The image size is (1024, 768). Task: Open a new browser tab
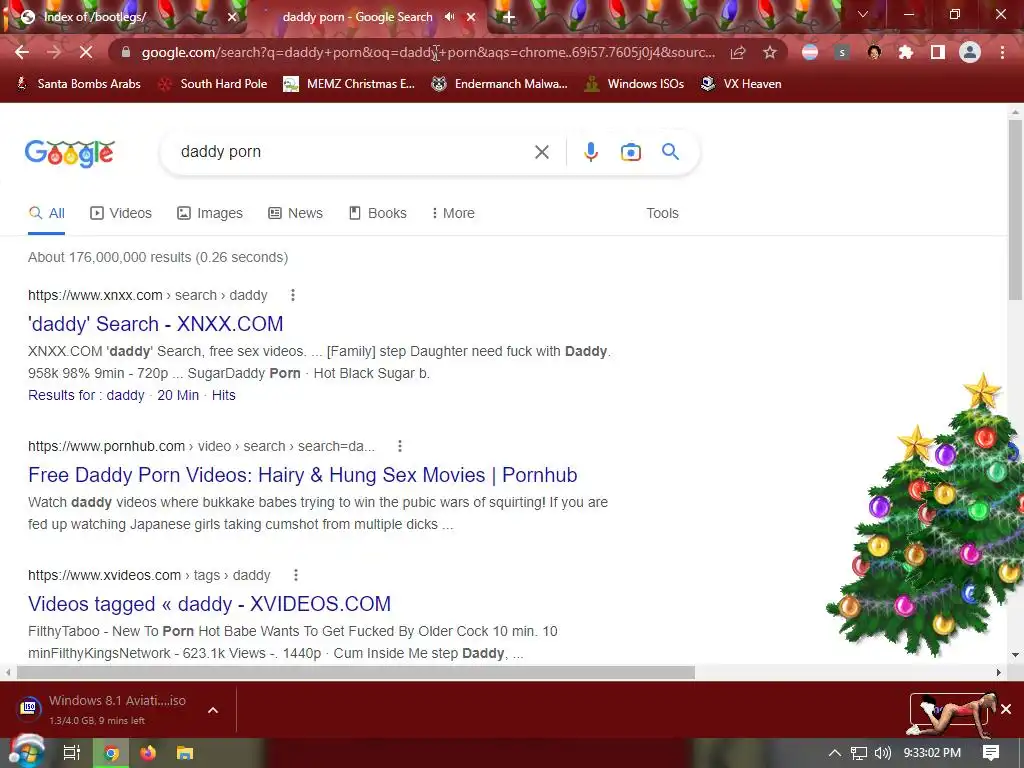point(509,17)
